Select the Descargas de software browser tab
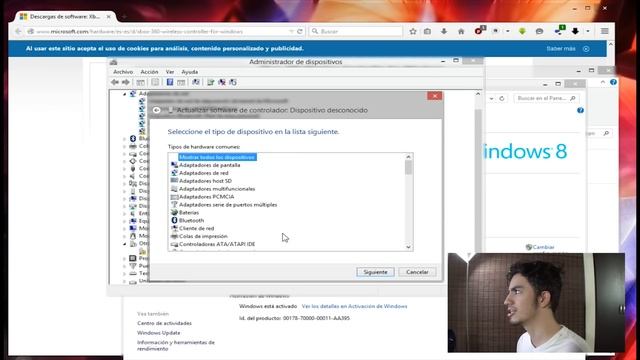This screenshot has height=360, width=640. click(65, 17)
